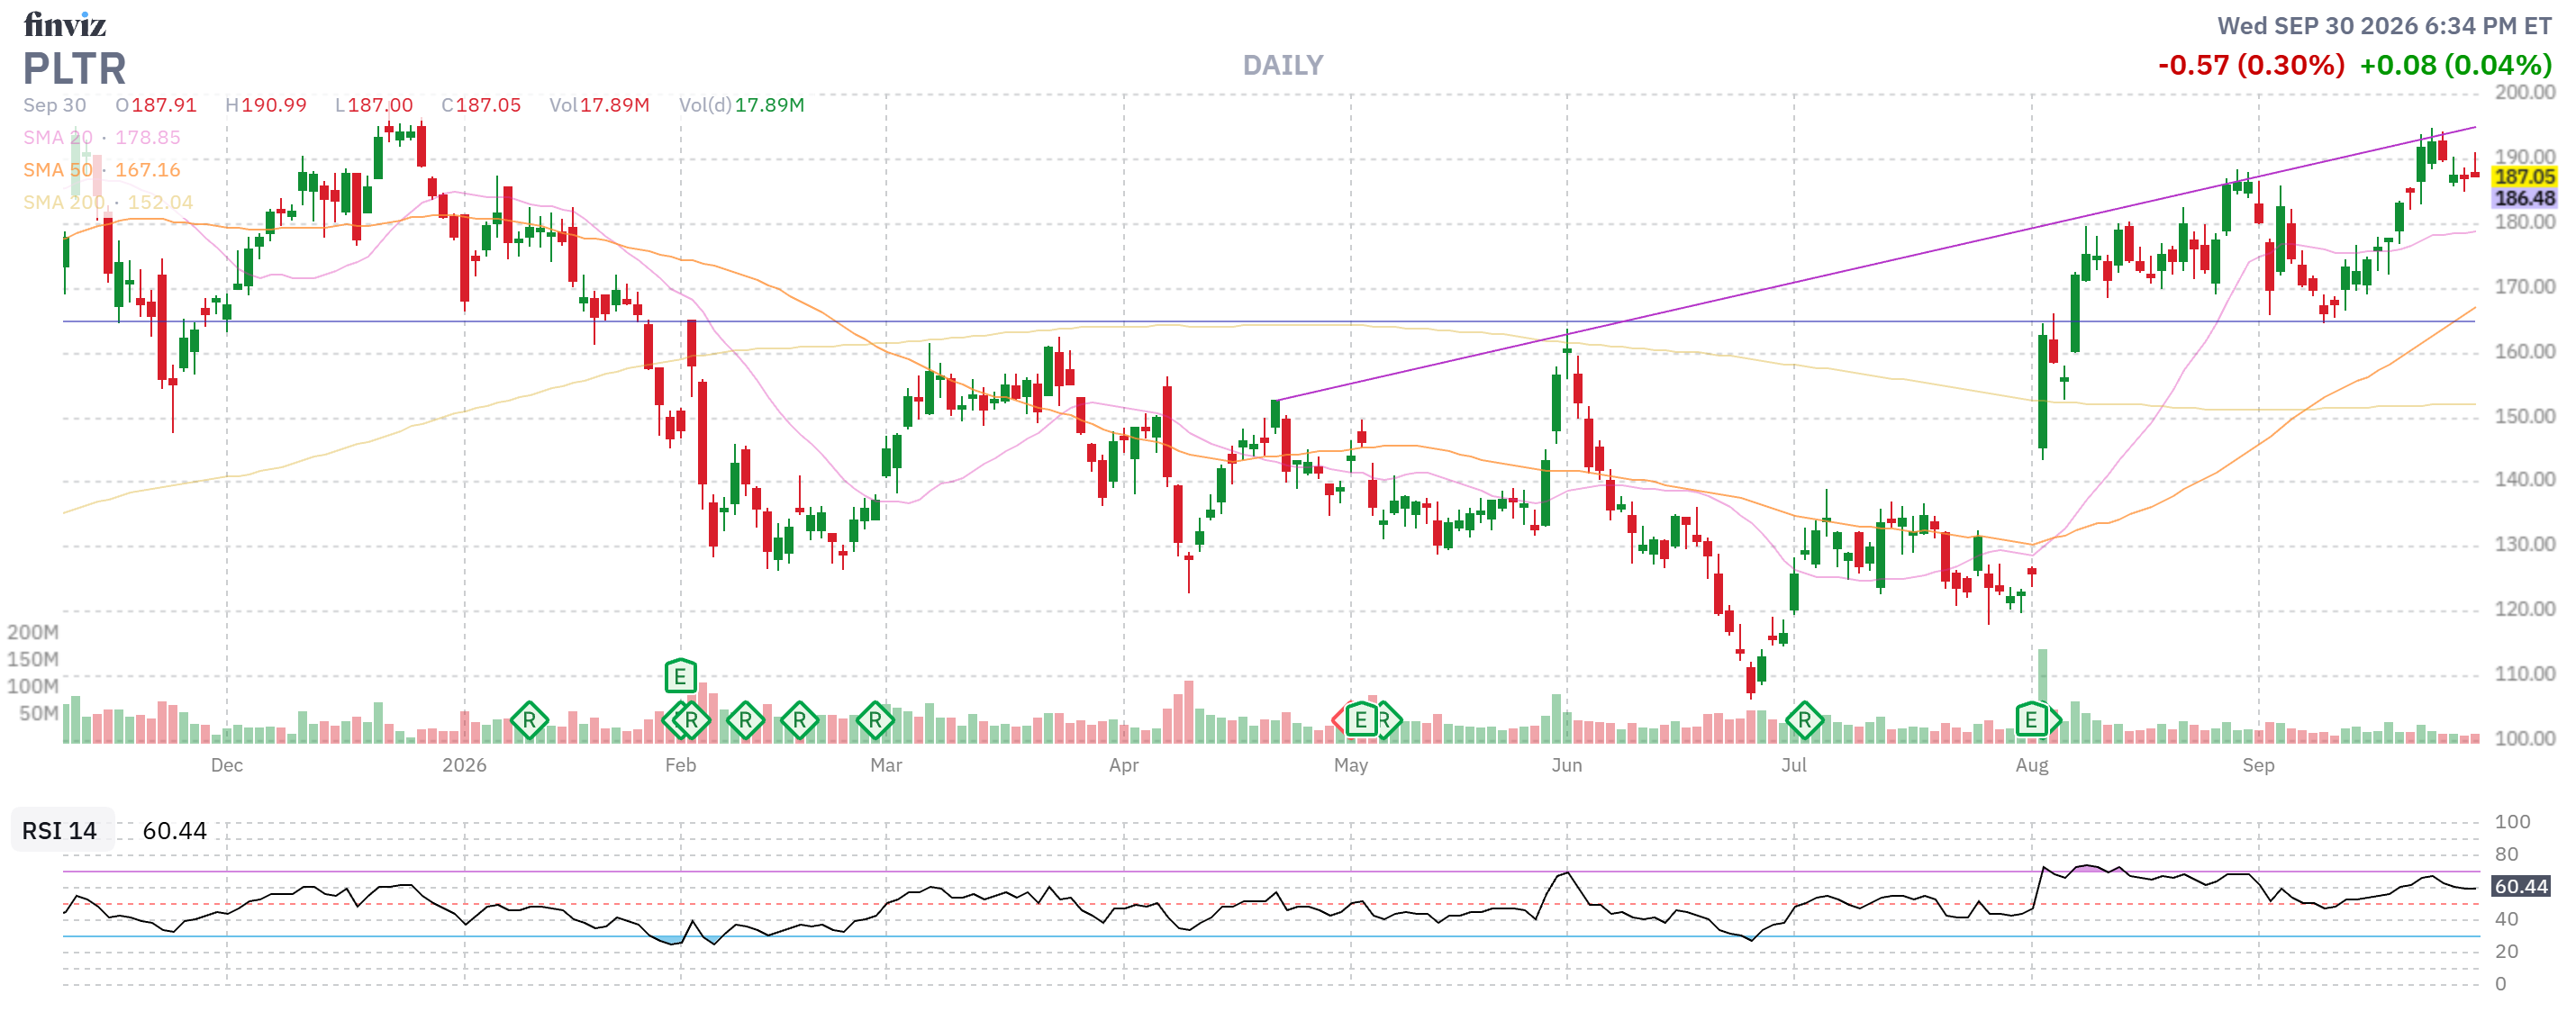Click the low price L 187.00
The width and height of the screenshot is (2576, 1012).
coord(374,105)
